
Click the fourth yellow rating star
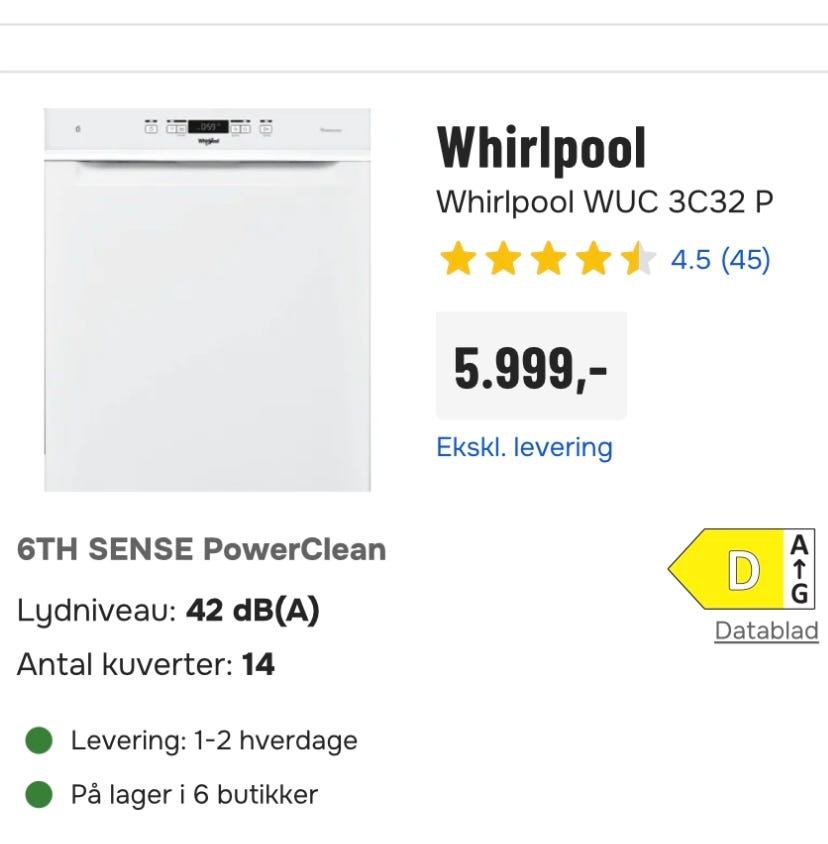(x=593, y=260)
